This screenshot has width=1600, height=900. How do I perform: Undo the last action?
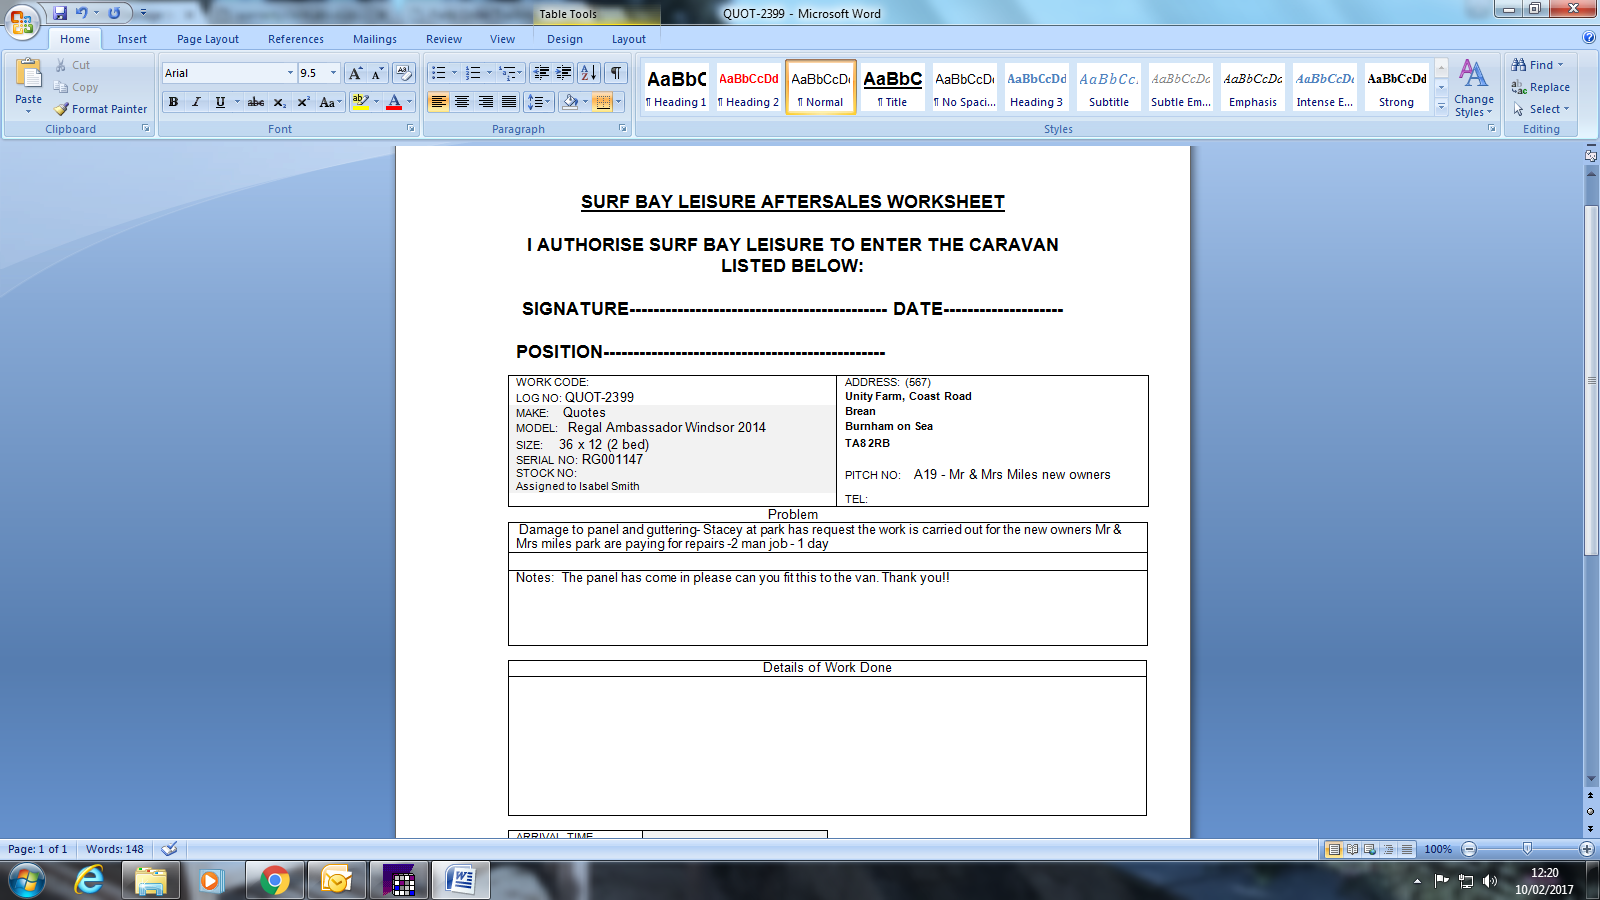click(82, 13)
